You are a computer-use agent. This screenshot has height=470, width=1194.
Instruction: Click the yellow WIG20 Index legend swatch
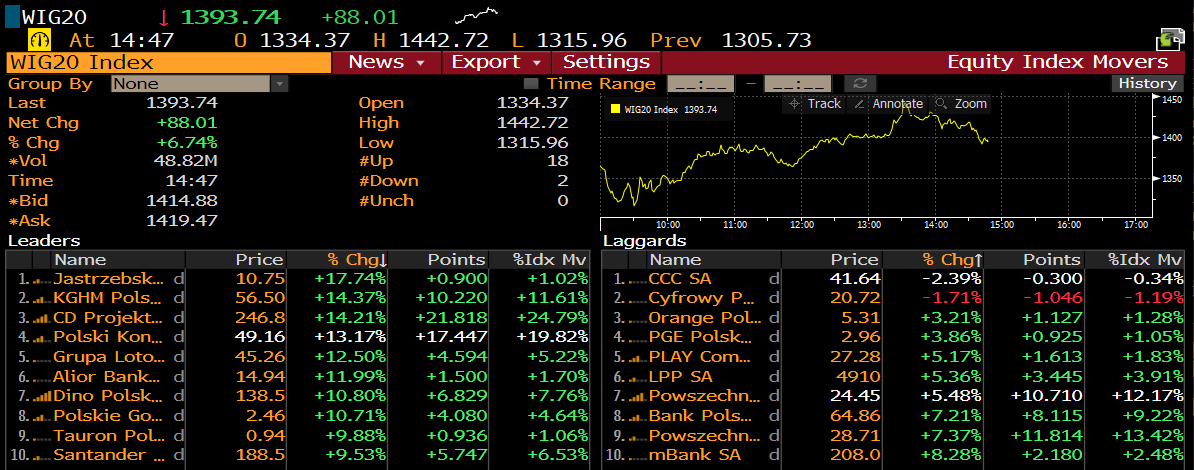pos(615,110)
